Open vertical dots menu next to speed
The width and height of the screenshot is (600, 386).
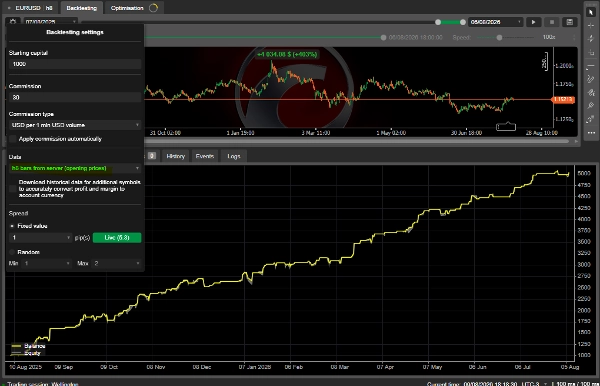[574, 37]
